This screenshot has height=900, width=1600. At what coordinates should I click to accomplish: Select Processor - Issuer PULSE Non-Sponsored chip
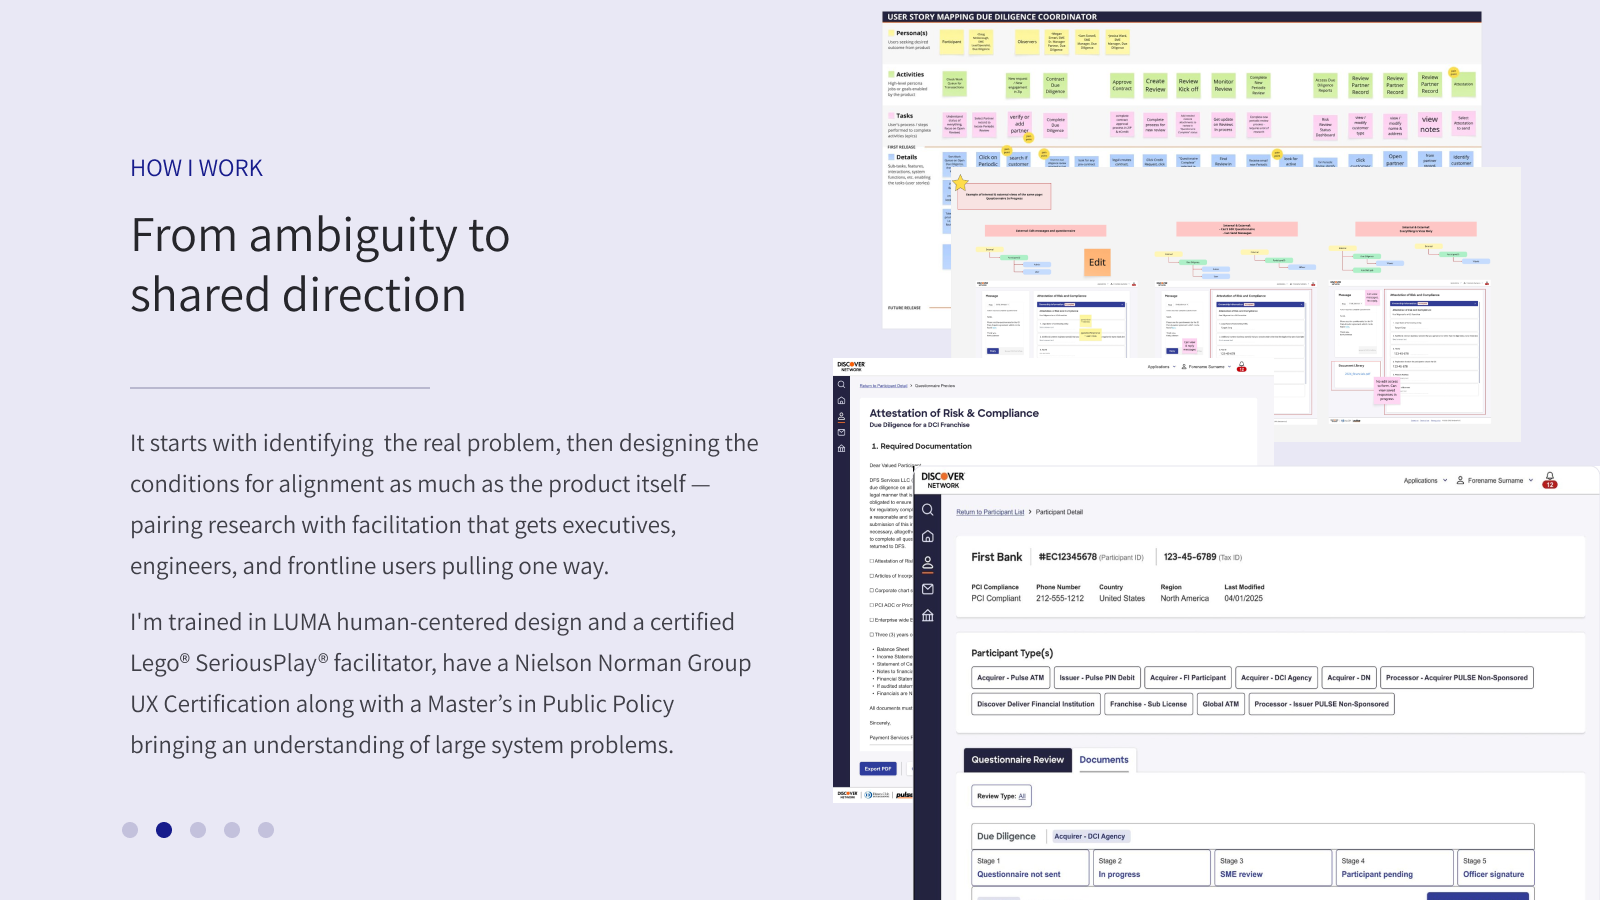pyautogui.click(x=1322, y=704)
